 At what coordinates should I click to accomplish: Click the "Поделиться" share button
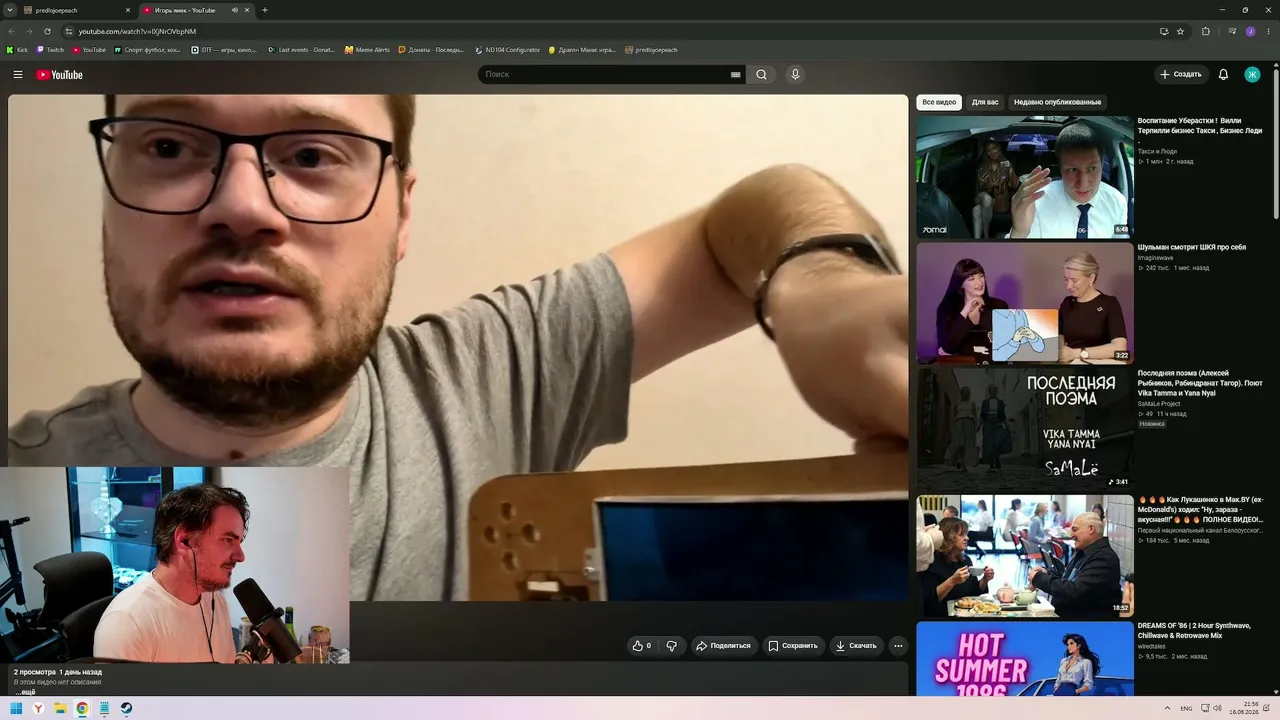723,646
